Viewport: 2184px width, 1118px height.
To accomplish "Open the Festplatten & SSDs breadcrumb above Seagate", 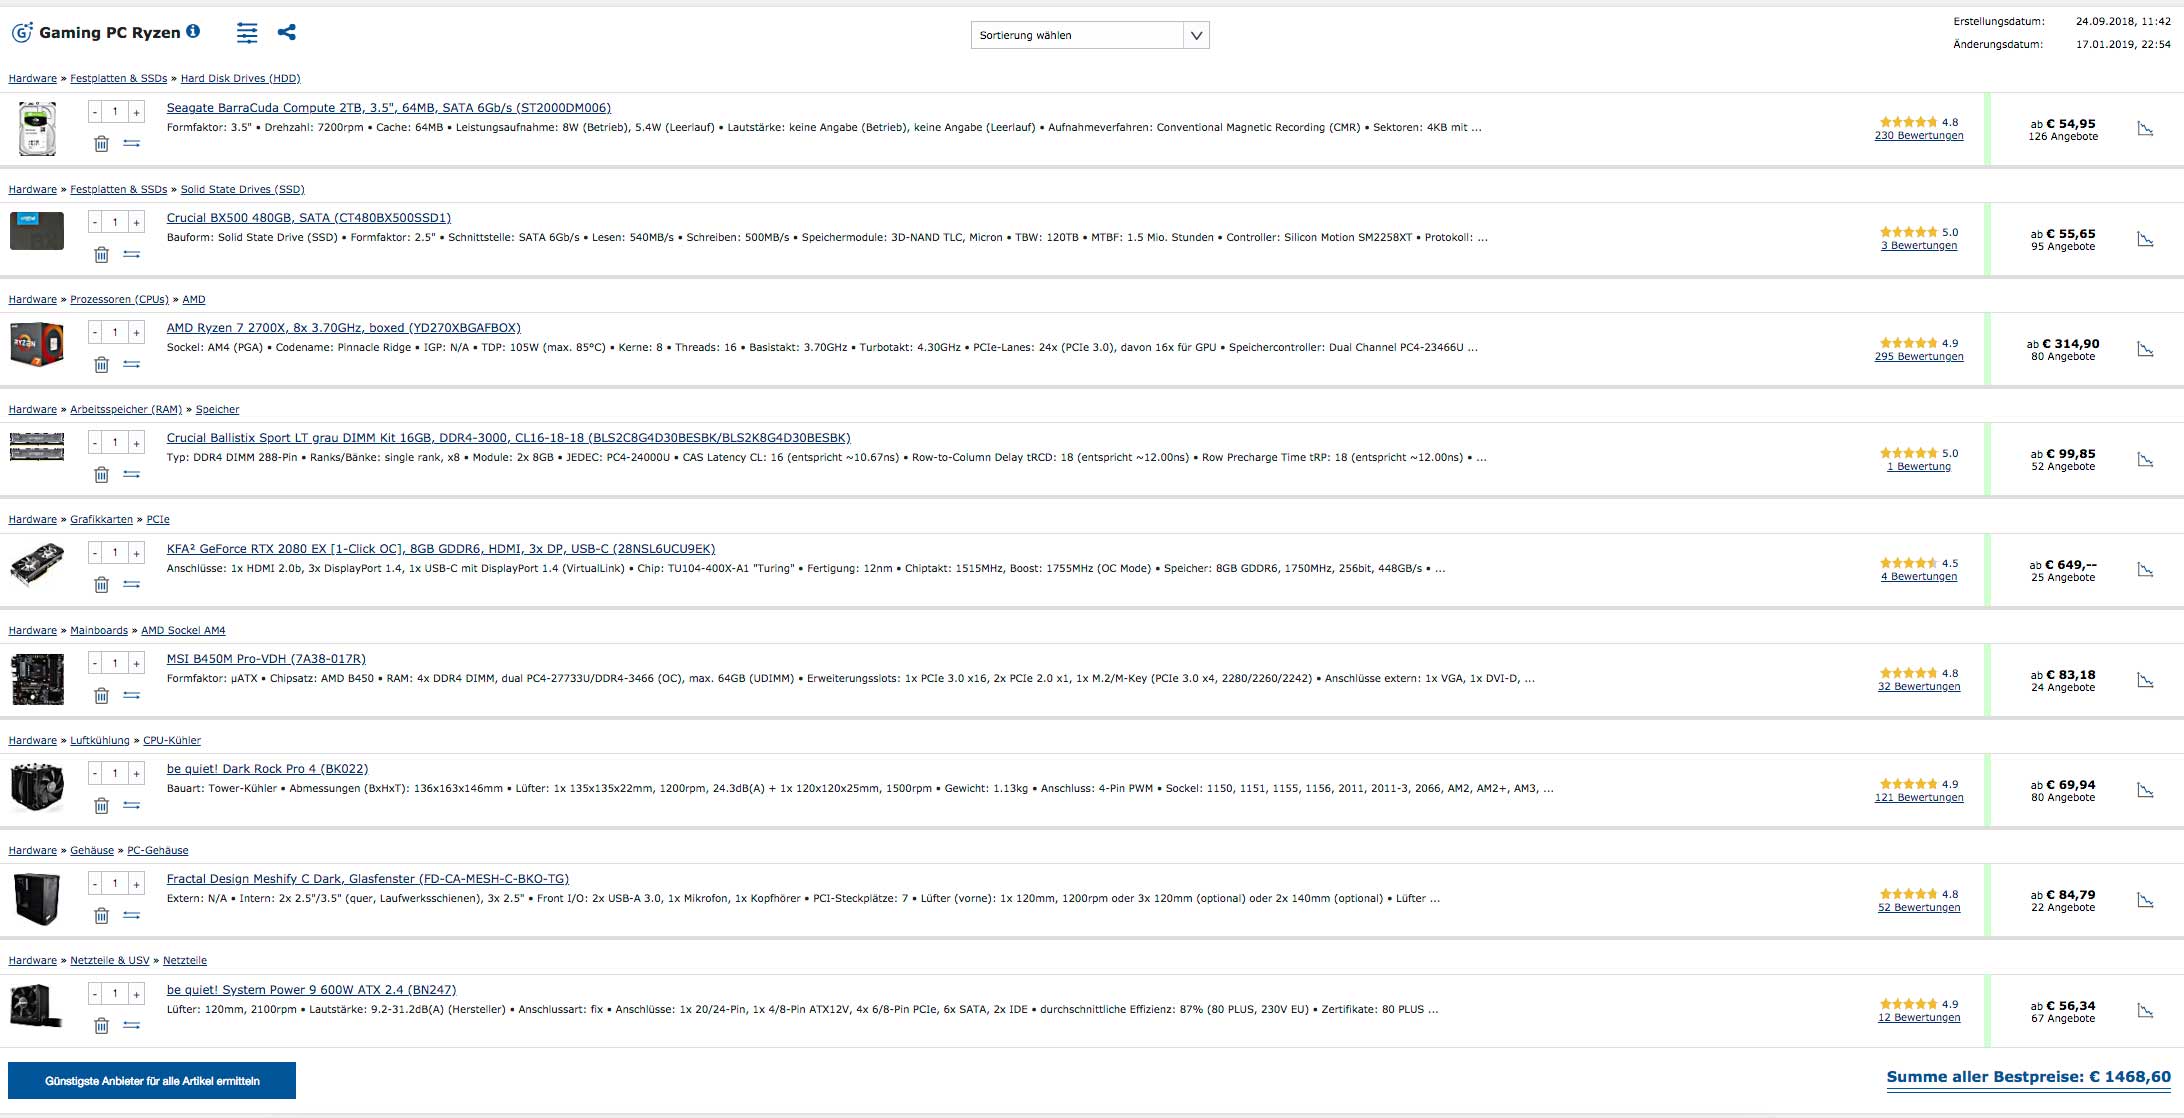I will pyautogui.click(x=118, y=78).
